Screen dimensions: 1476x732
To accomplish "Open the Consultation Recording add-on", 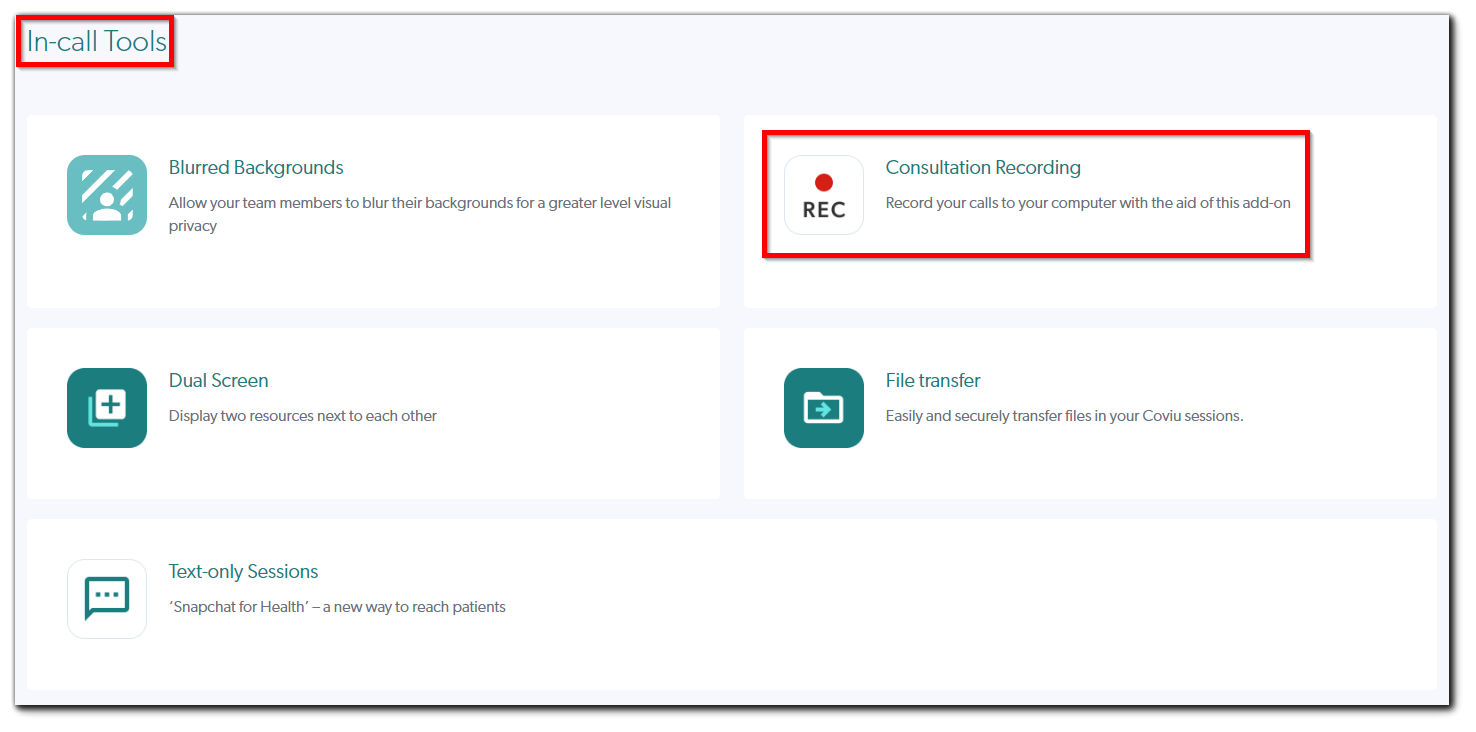I will click(x=982, y=167).
